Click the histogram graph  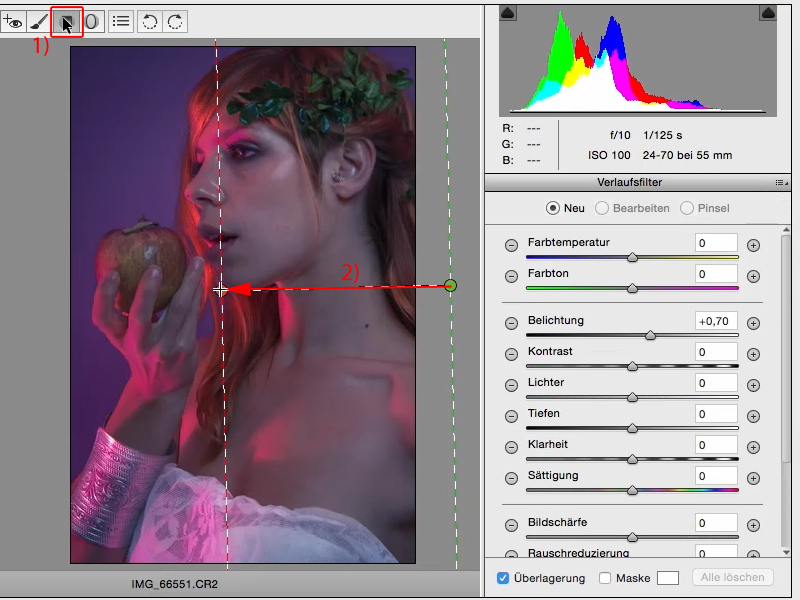(638, 61)
